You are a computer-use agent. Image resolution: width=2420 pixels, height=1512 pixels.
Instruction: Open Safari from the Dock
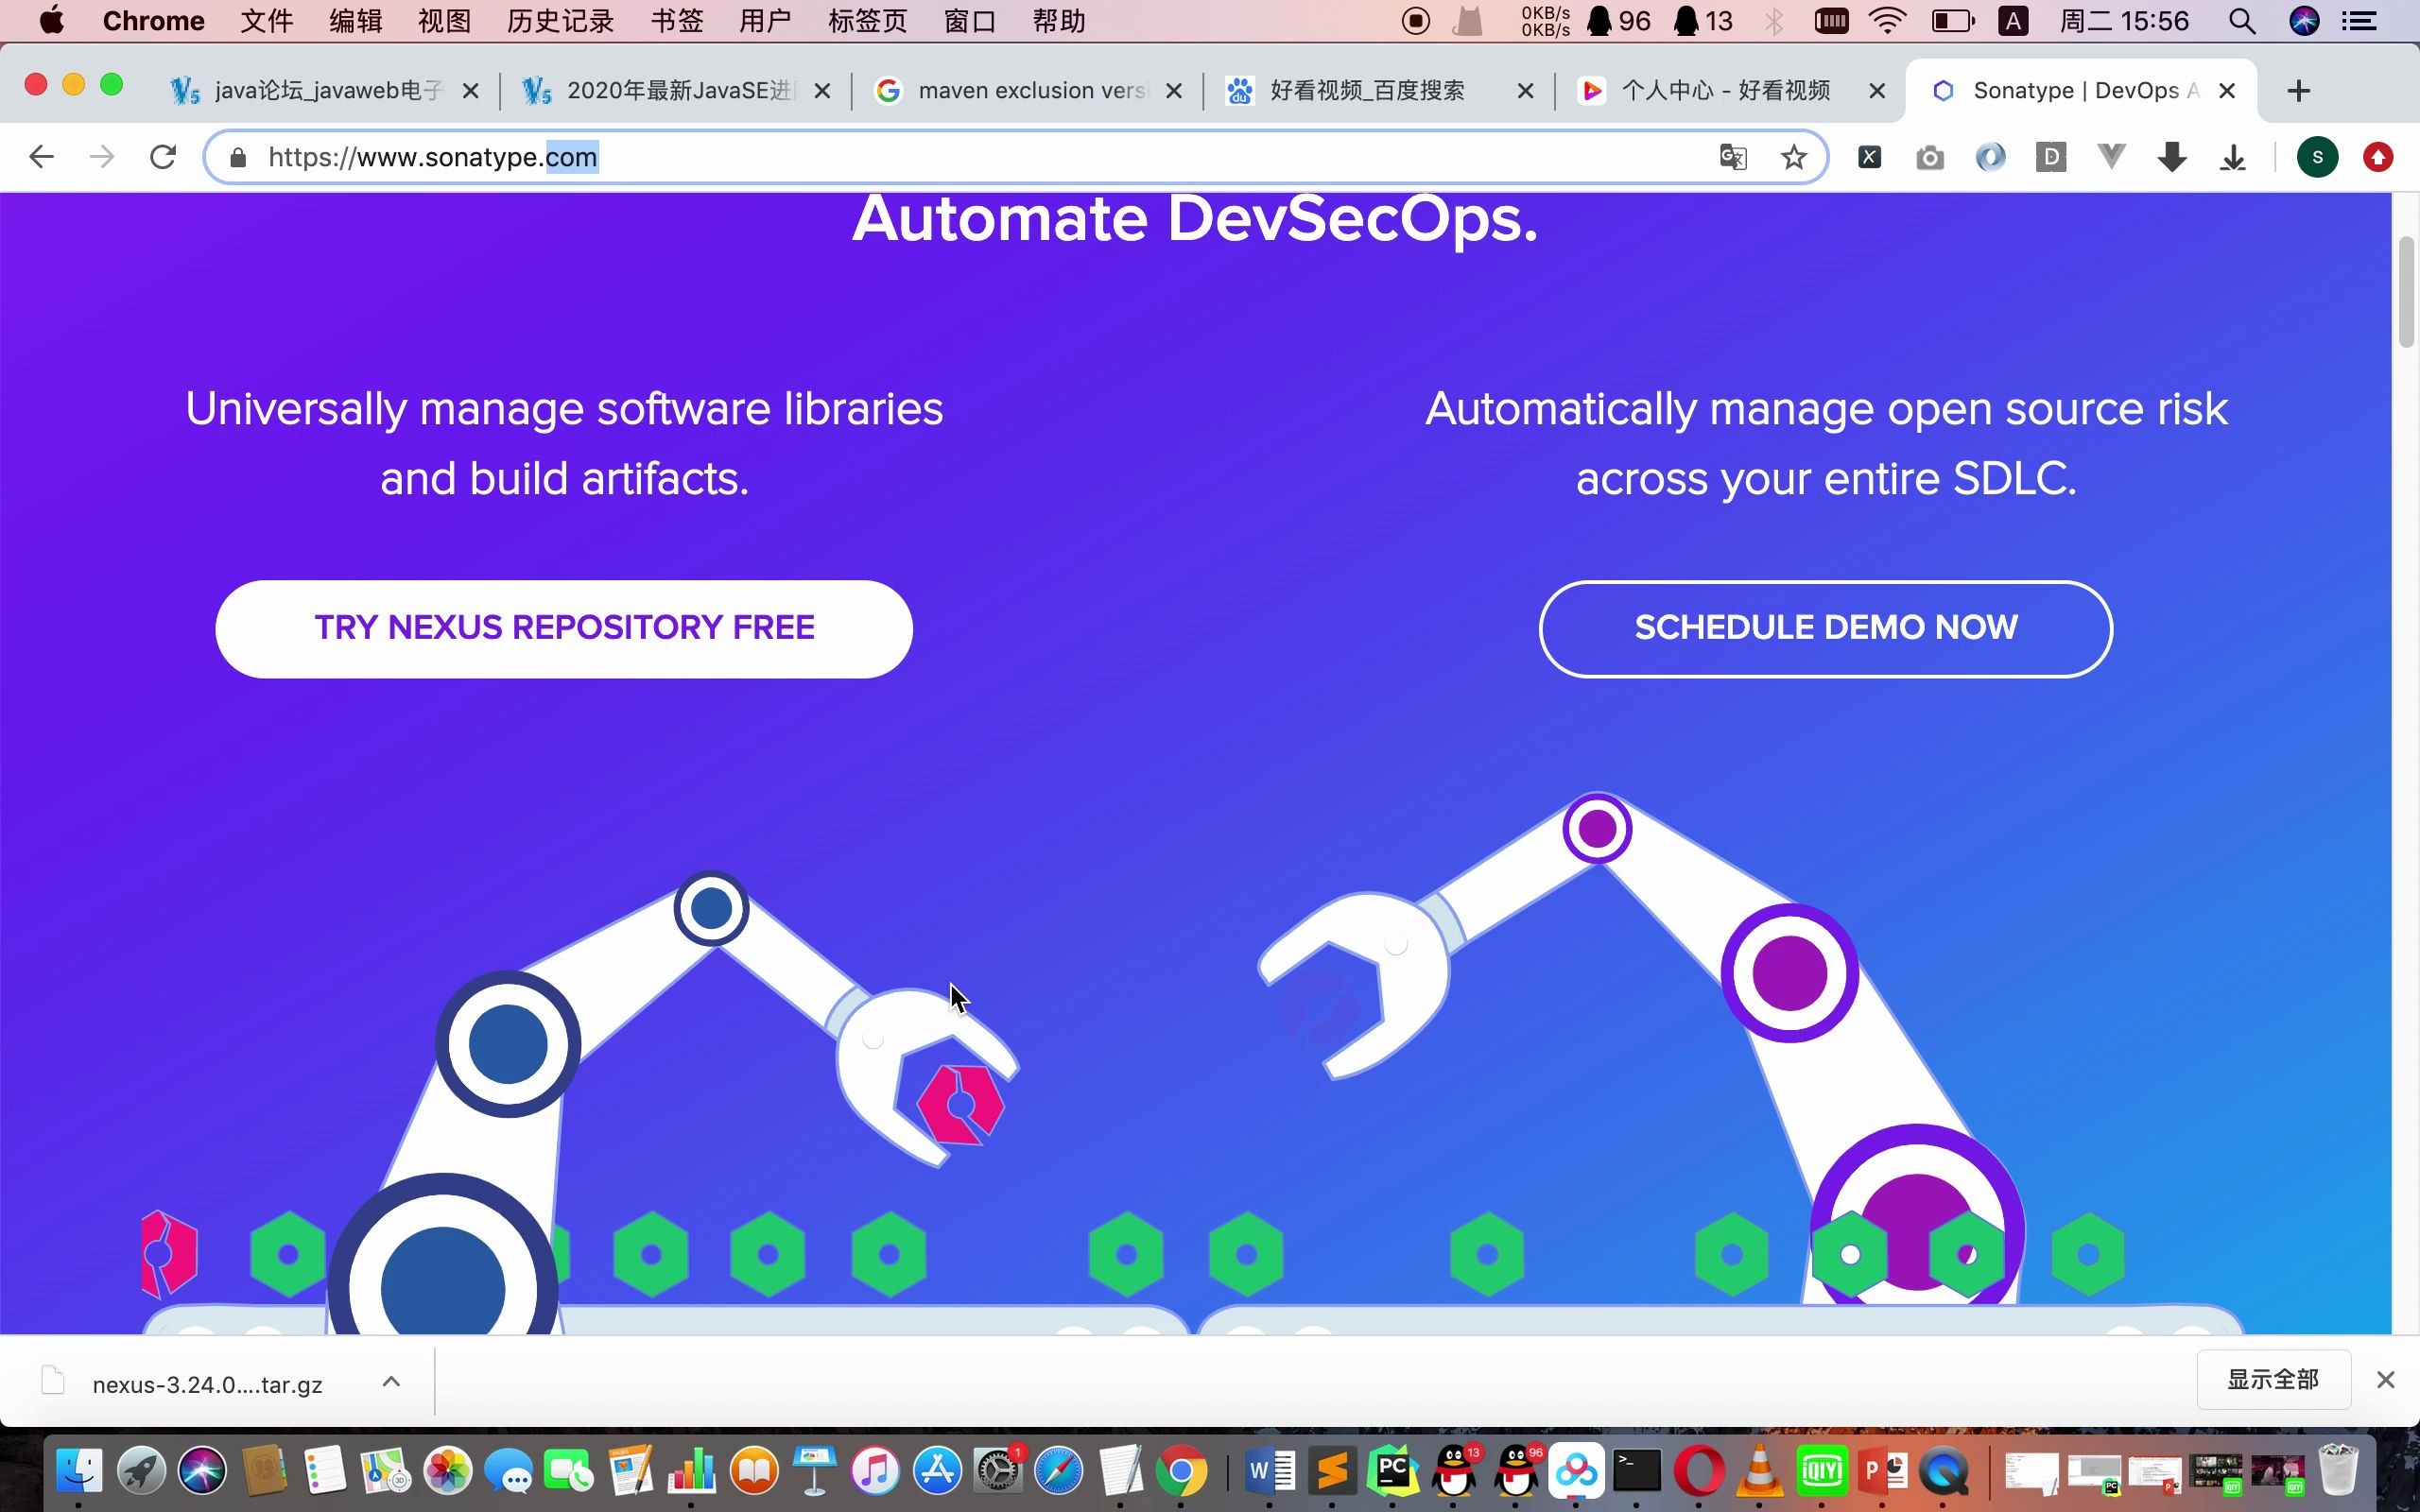click(x=1058, y=1471)
